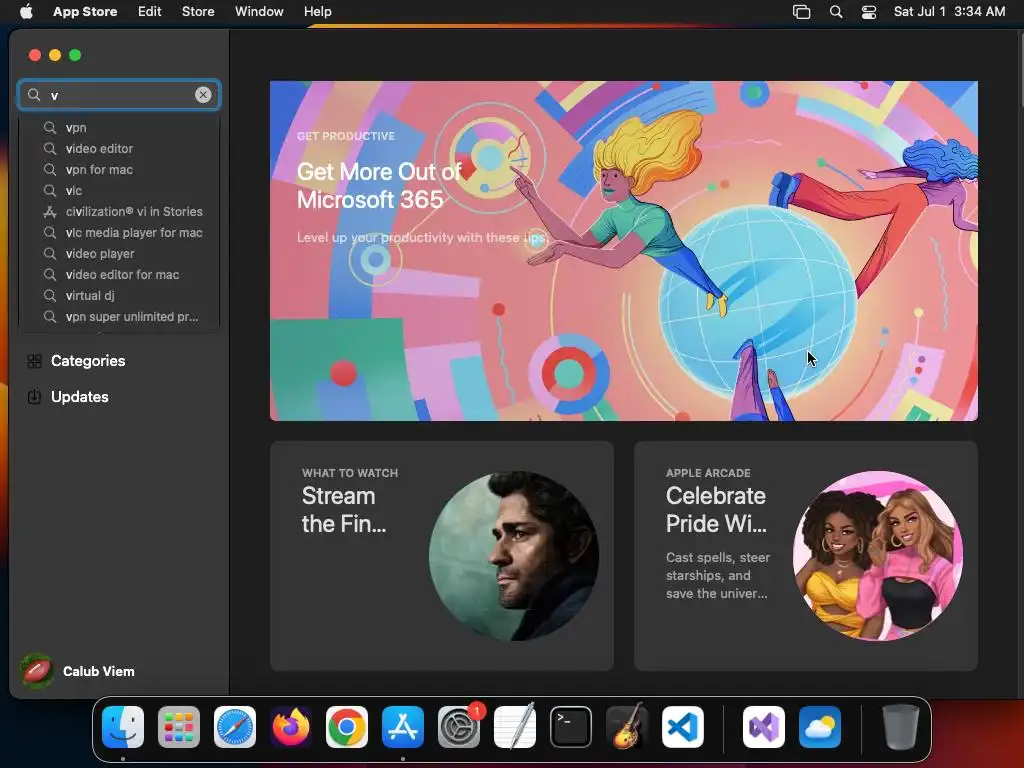Open the Microsoft 365 featured banner

(x=624, y=251)
